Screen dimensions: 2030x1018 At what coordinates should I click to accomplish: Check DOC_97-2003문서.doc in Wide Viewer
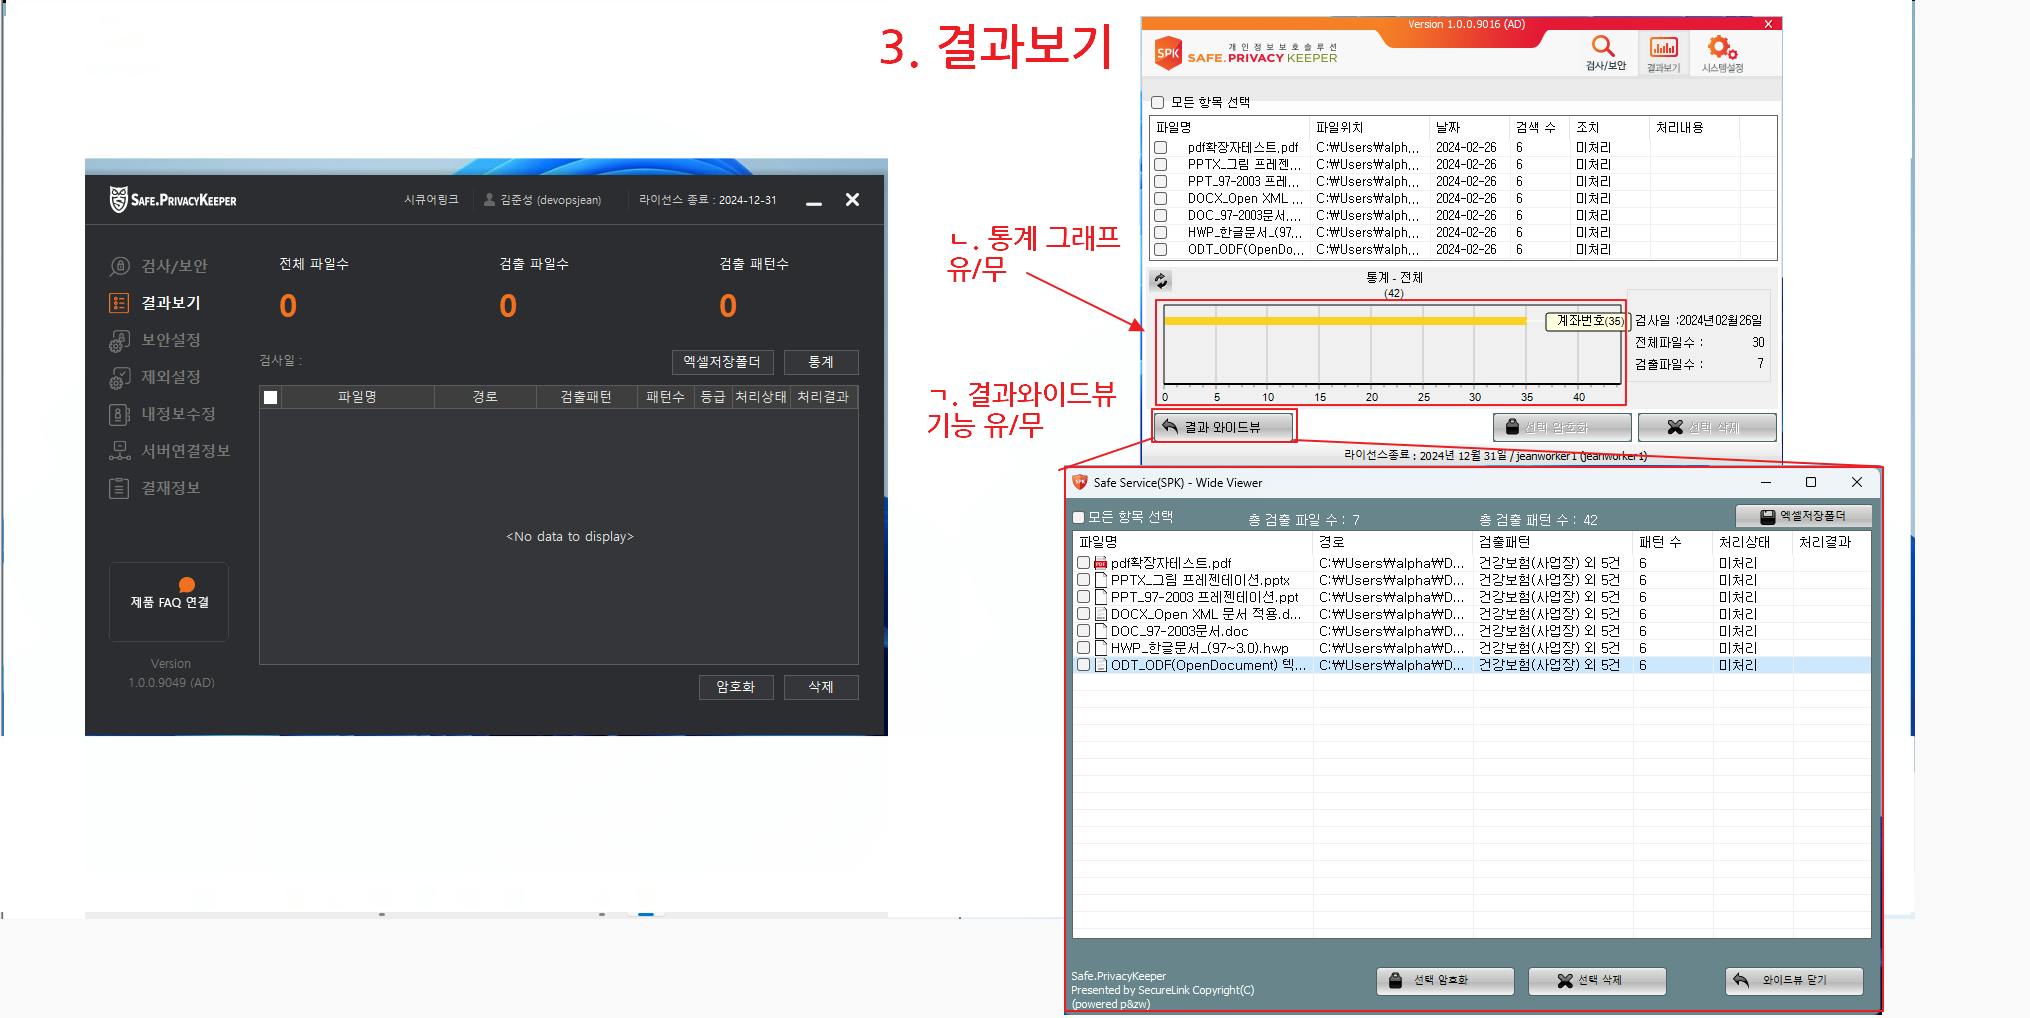1083,632
